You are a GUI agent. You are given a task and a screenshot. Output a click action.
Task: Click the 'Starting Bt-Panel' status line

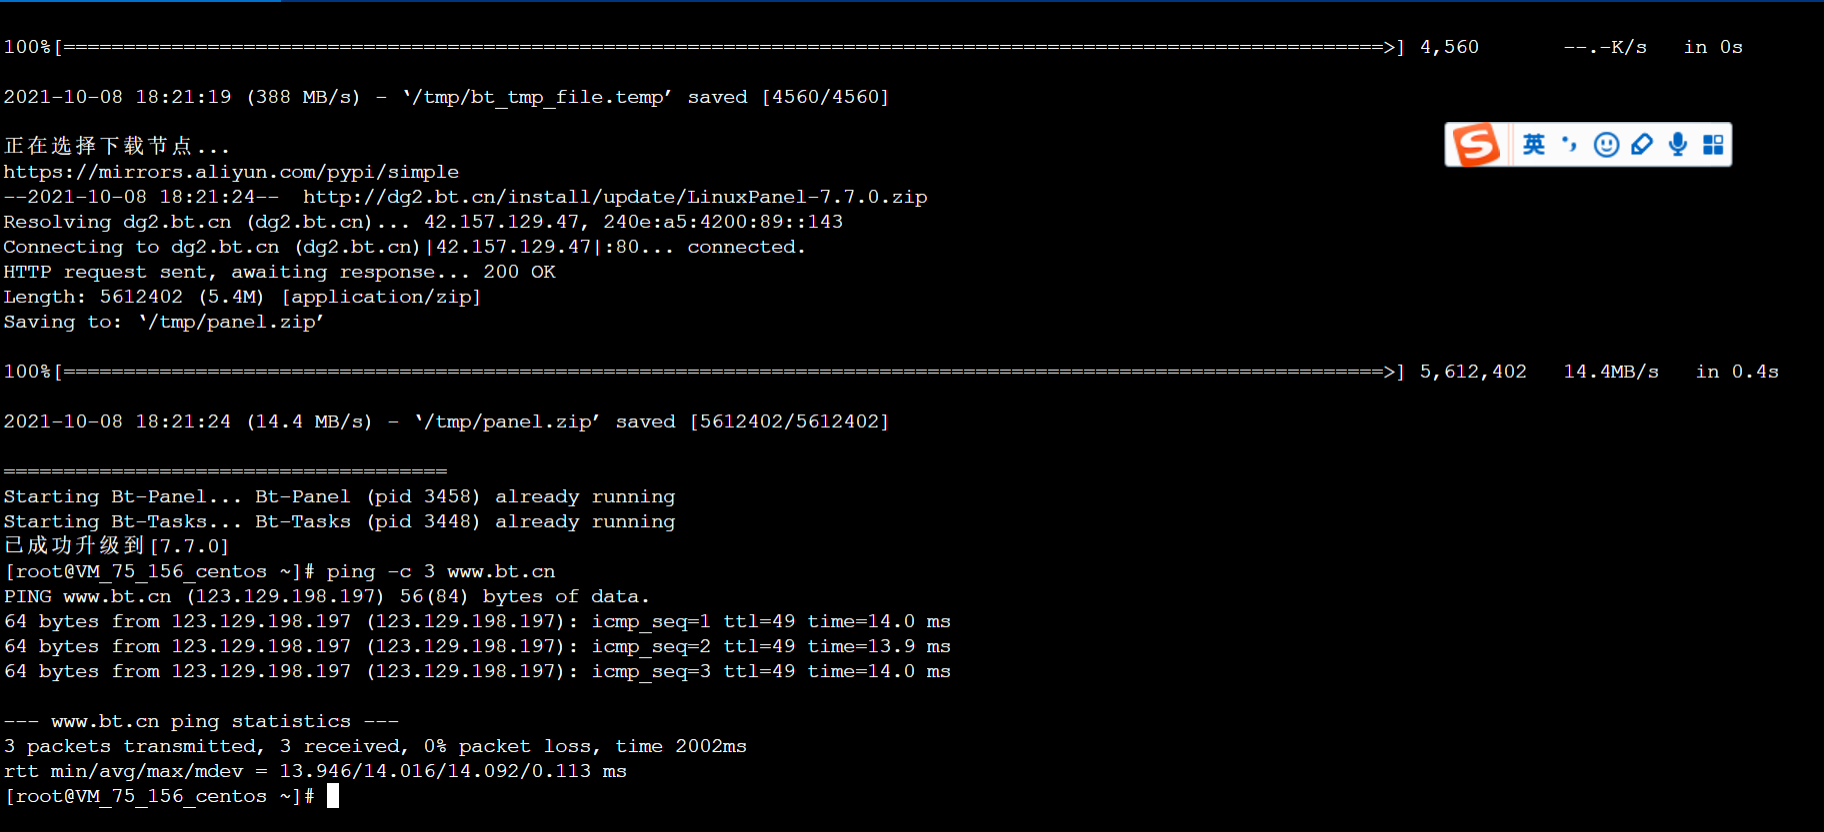coord(339,497)
